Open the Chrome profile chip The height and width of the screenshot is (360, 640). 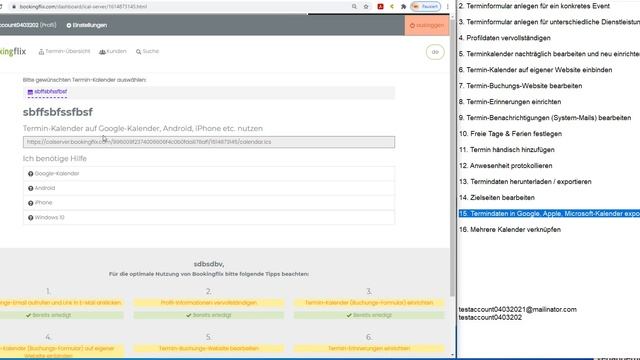coord(426,7)
